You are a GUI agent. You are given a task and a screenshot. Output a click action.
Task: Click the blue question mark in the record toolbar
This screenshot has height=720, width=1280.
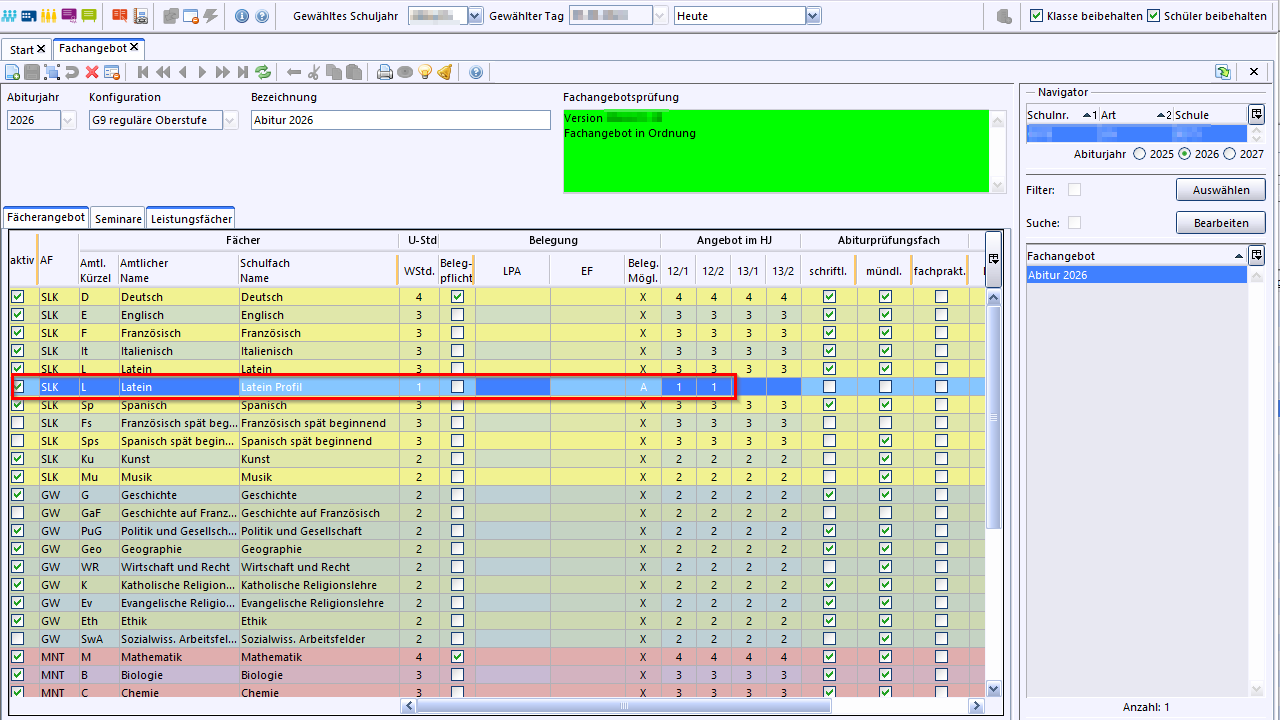476,72
